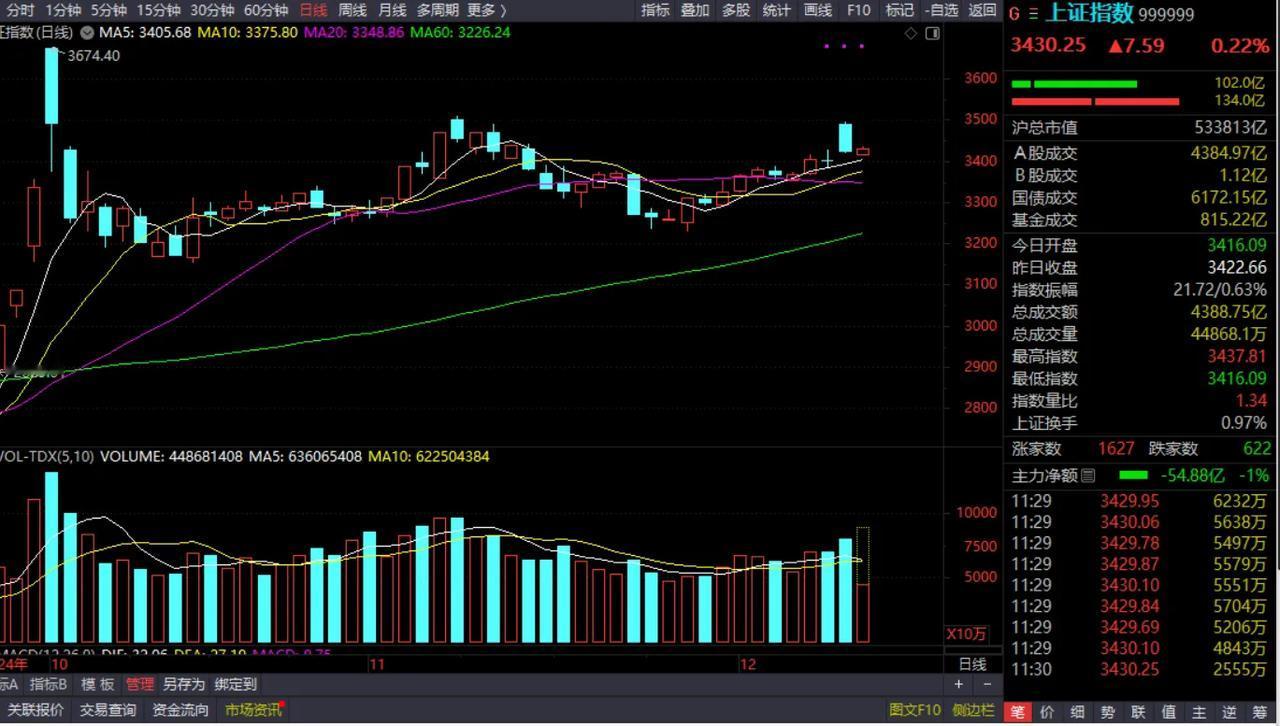The height and width of the screenshot is (726, 1280).
Task: Click the 返回 back button
Action: (982, 10)
